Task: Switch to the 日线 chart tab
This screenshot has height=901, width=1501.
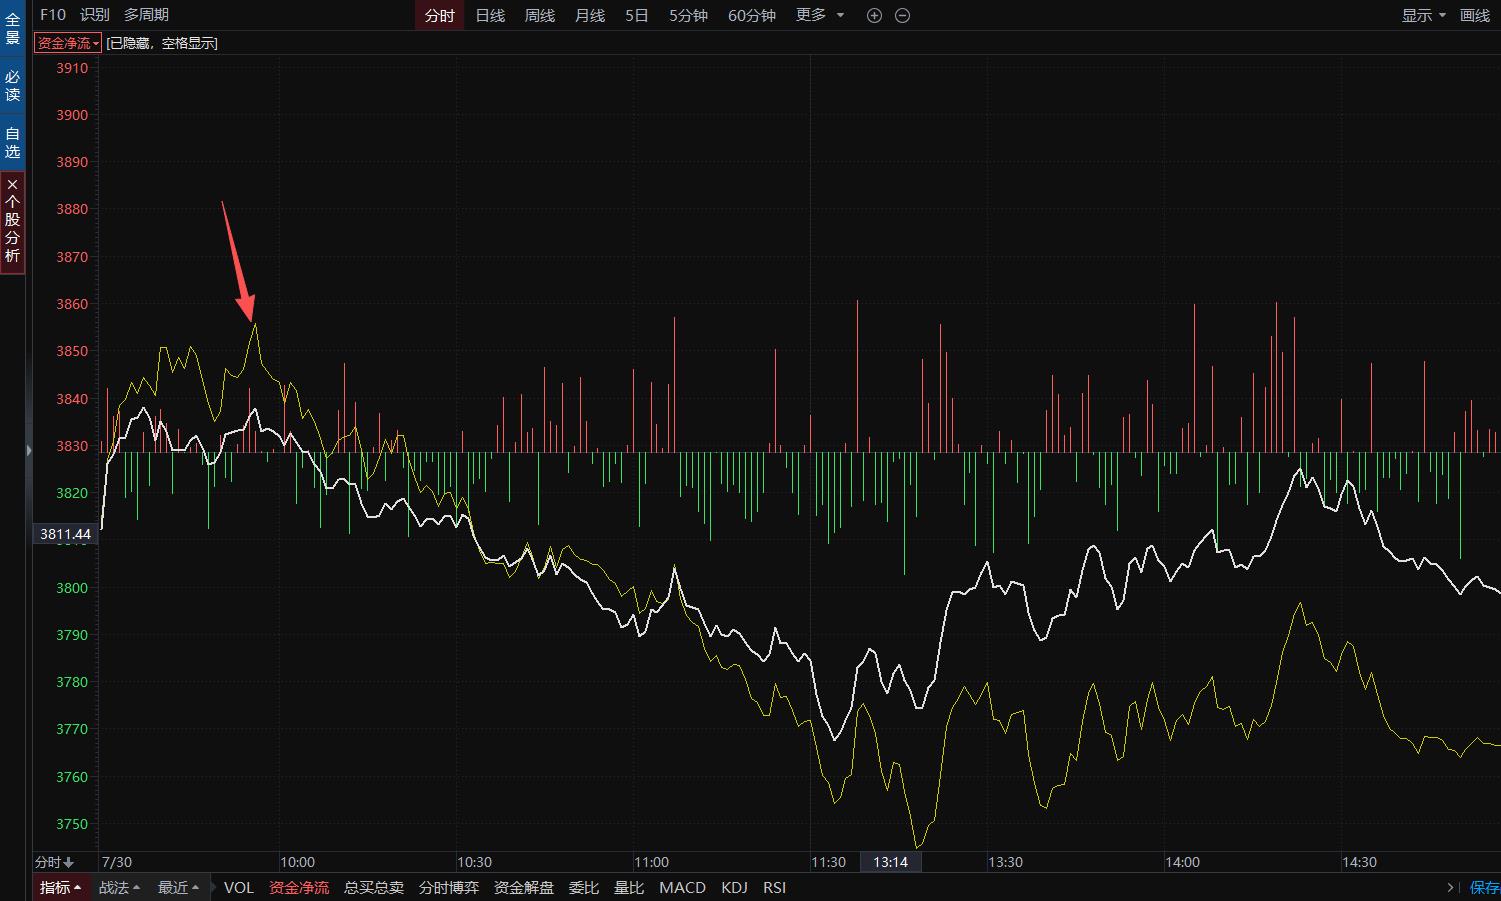Action: coord(490,15)
